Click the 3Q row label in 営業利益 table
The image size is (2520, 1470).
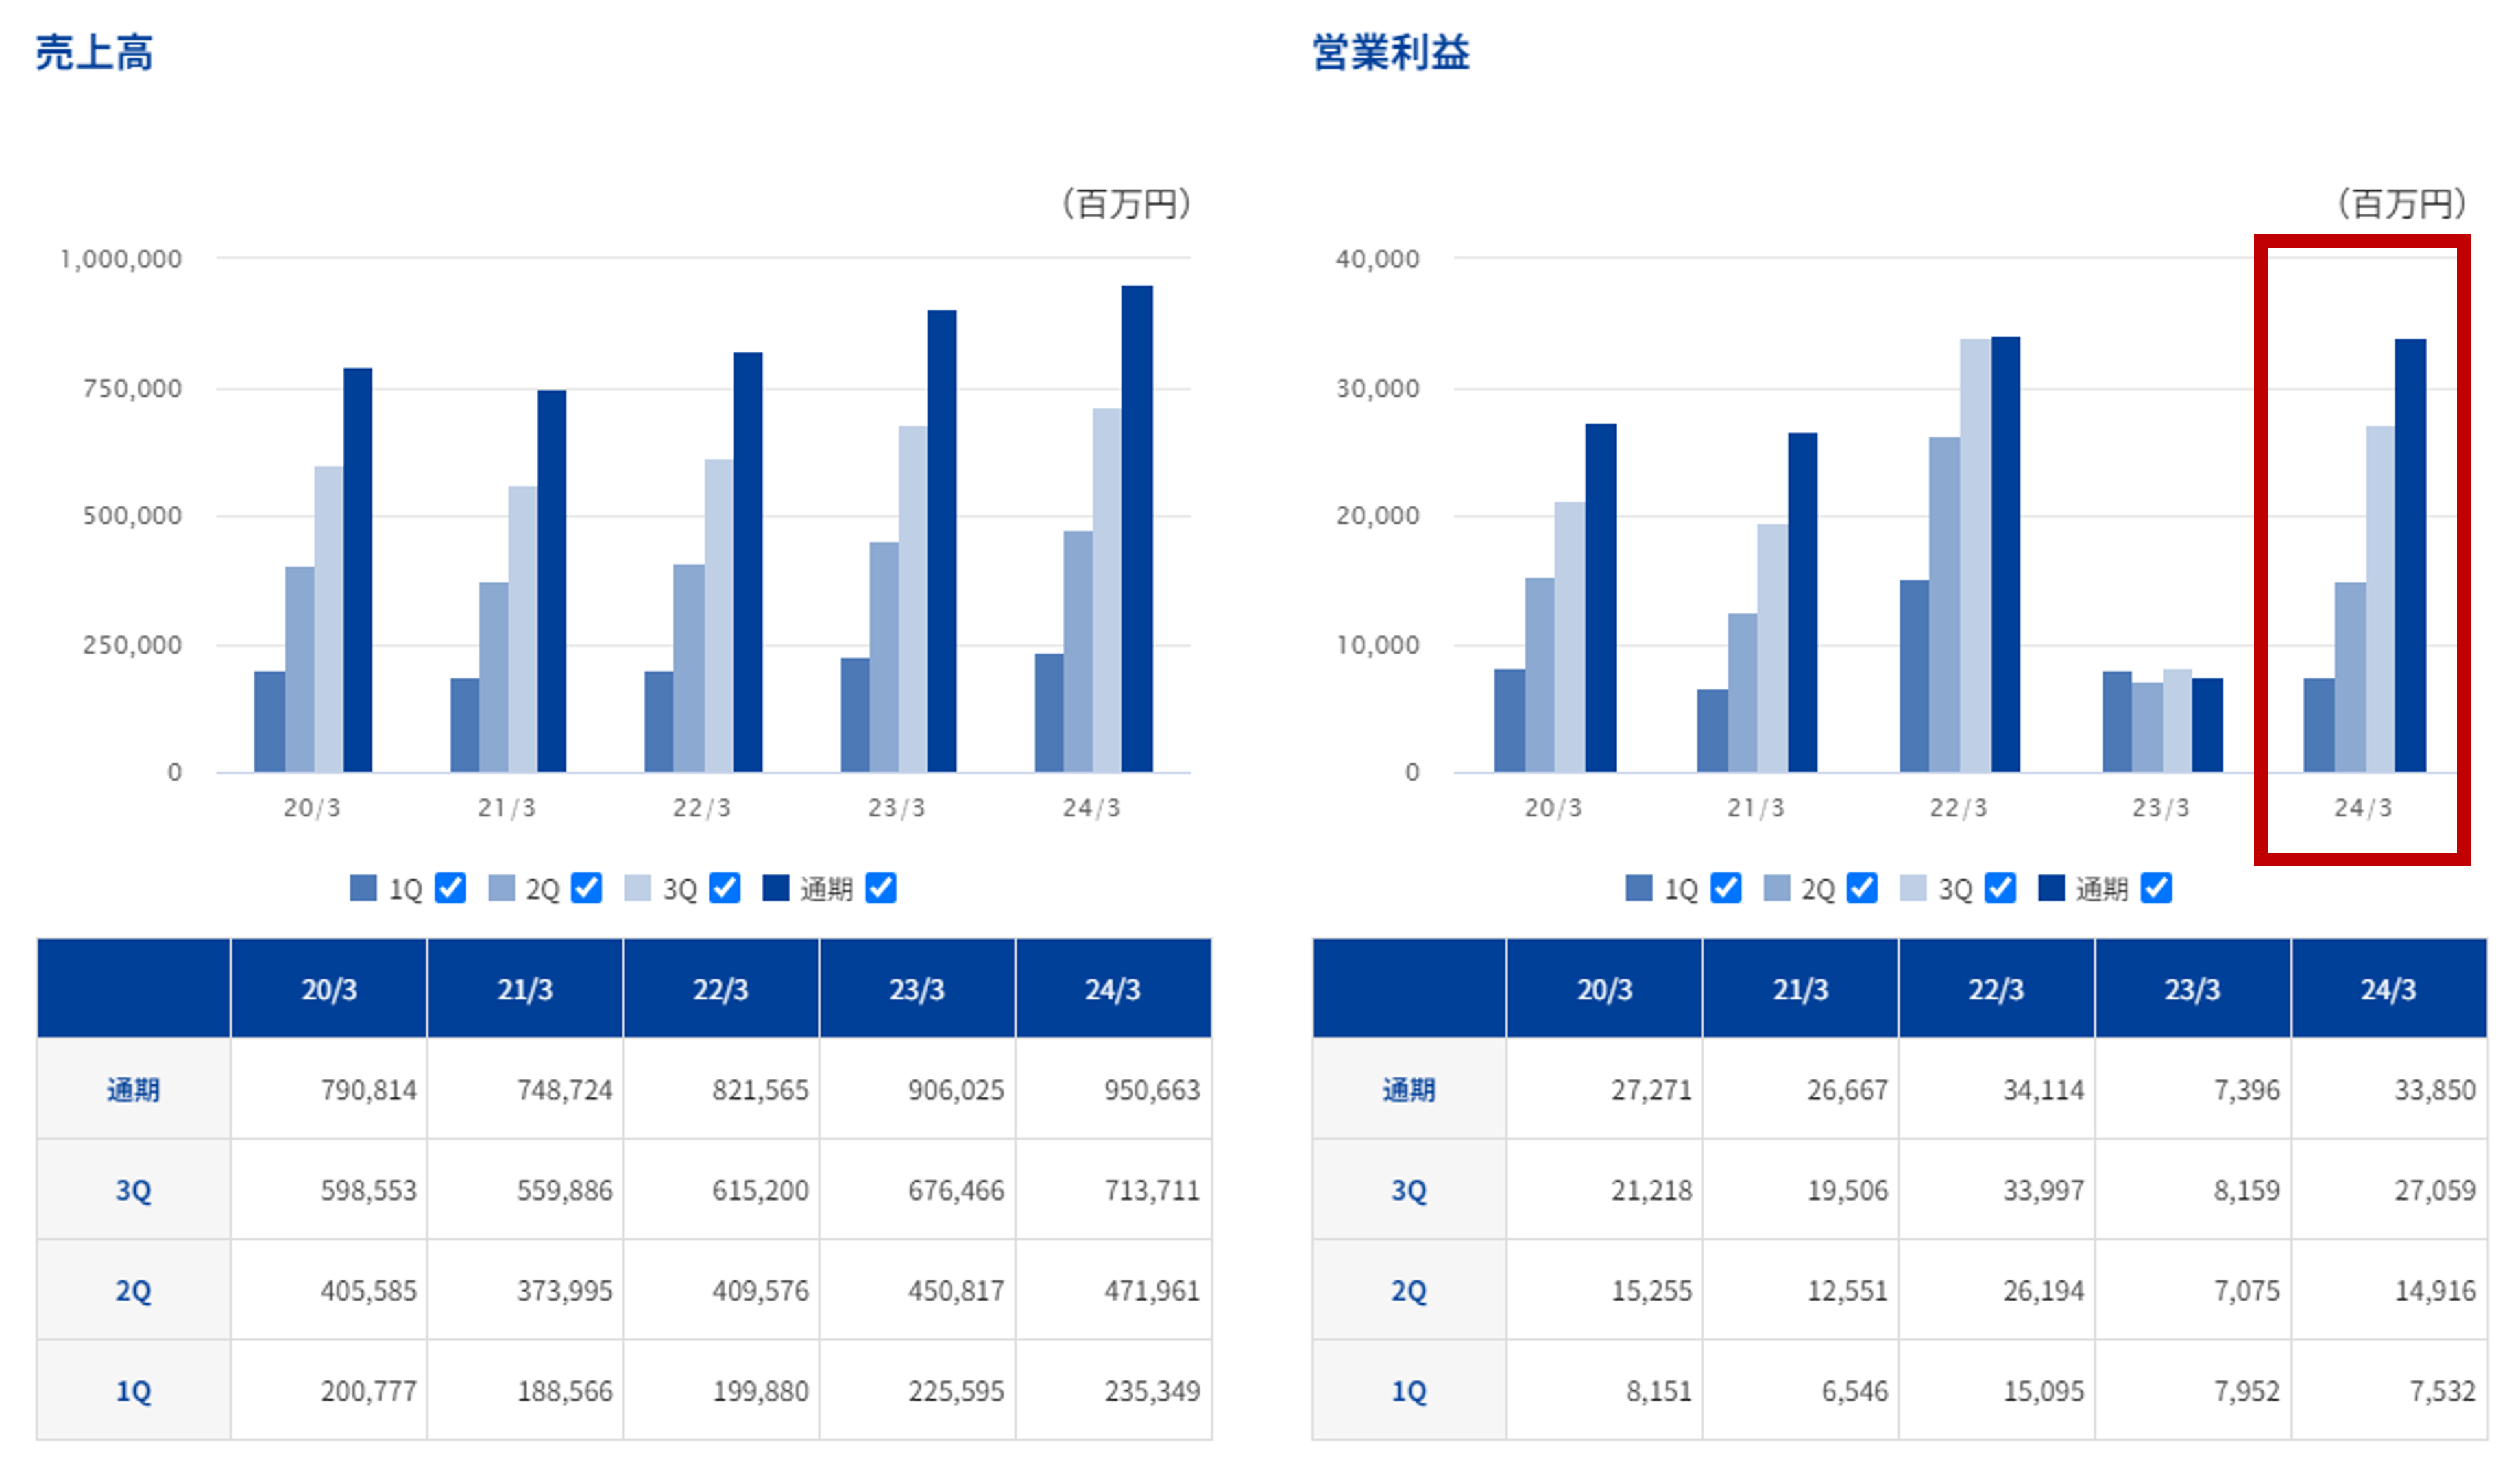tap(1408, 1190)
